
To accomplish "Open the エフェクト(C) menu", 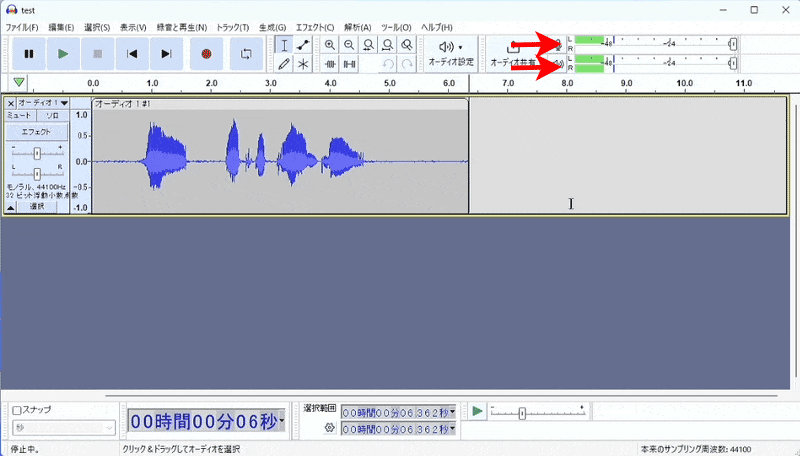I will (x=315, y=27).
